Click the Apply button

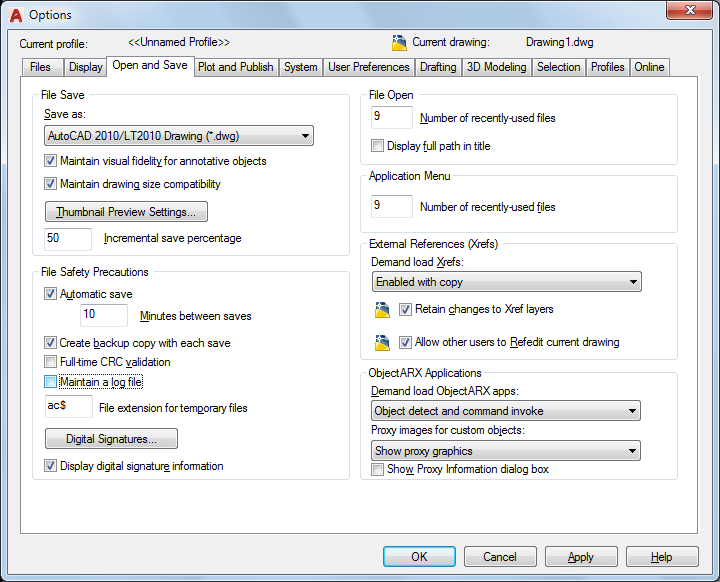tap(581, 557)
